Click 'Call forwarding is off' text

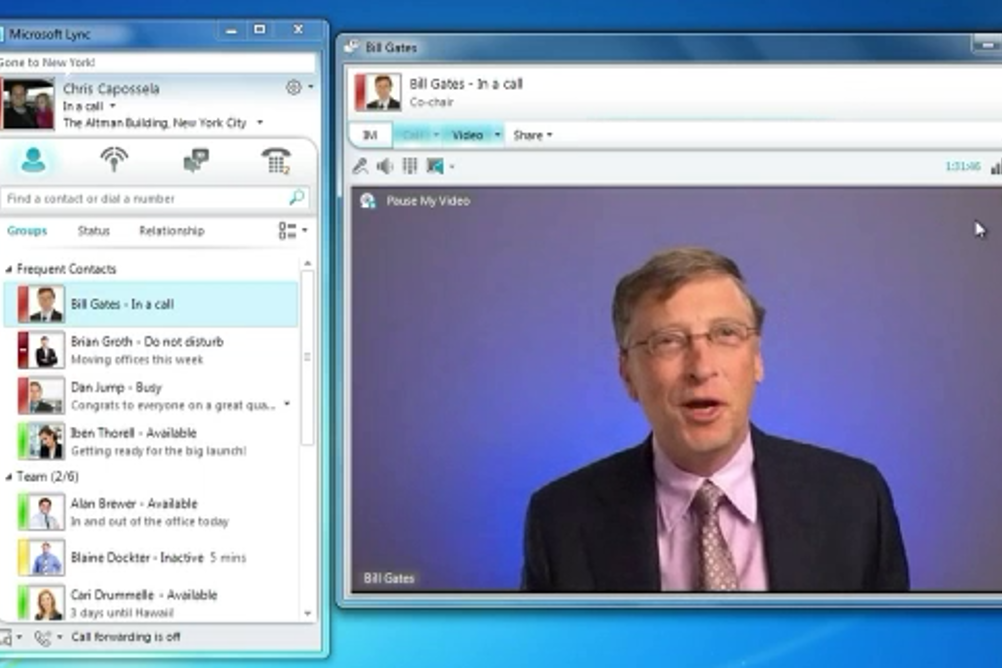[126, 637]
